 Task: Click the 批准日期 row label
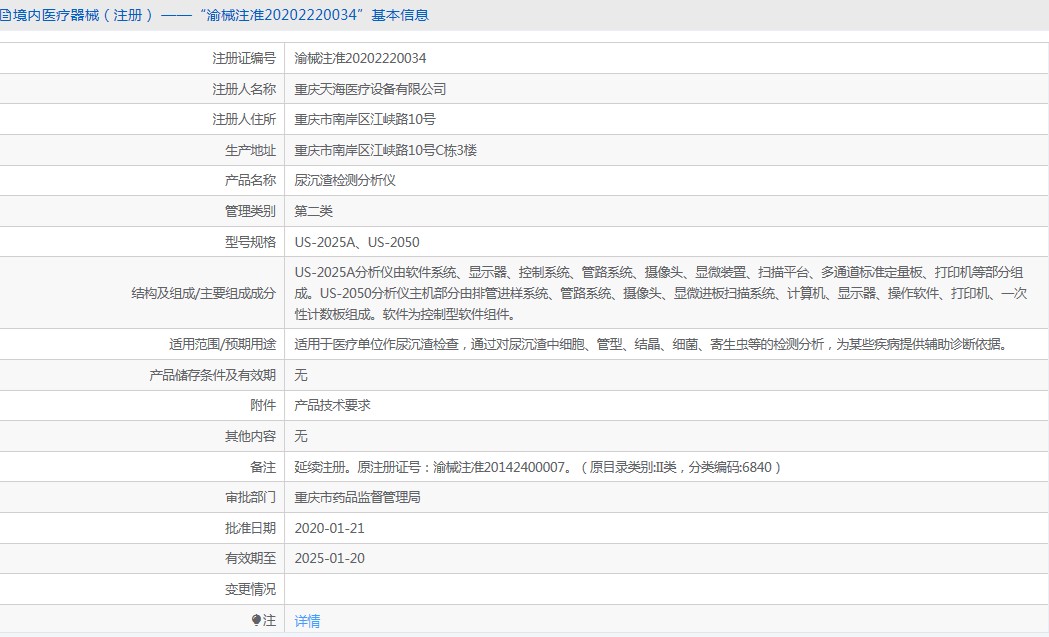(x=250, y=528)
